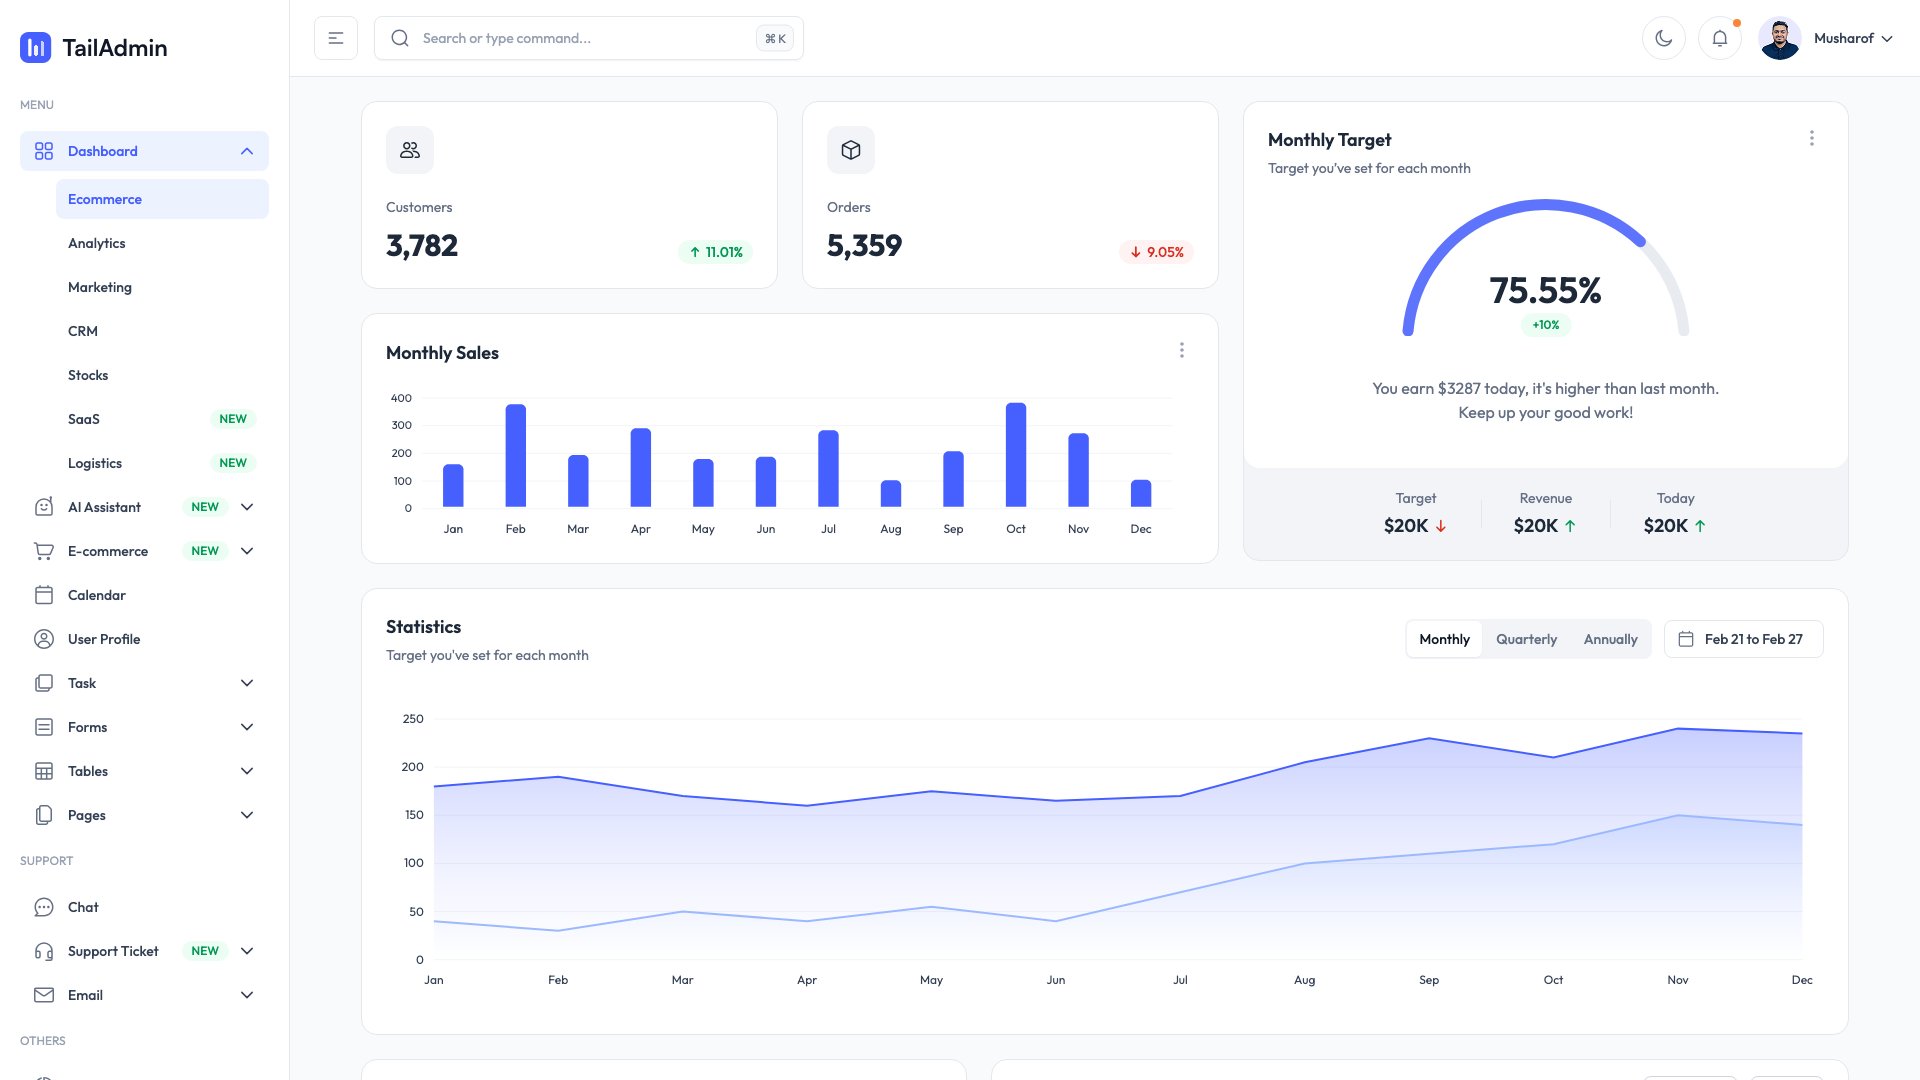1920x1080 pixels.
Task: Open the Monthly Sales options menu
Action: pos(1182,350)
